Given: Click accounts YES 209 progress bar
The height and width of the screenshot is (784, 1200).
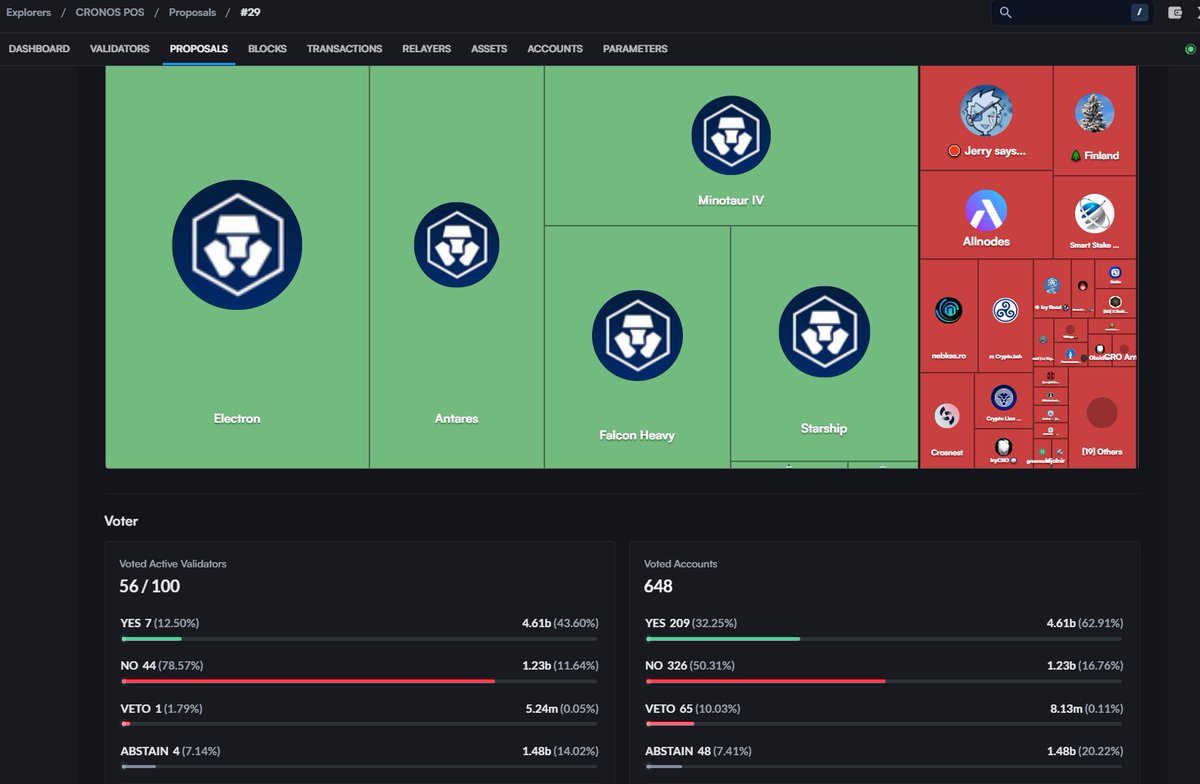Looking at the screenshot, I should (x=884, y=638).
